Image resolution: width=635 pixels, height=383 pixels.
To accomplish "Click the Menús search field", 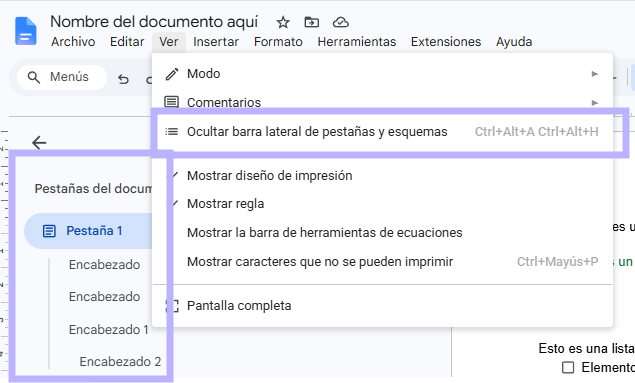I will point(62,77).
